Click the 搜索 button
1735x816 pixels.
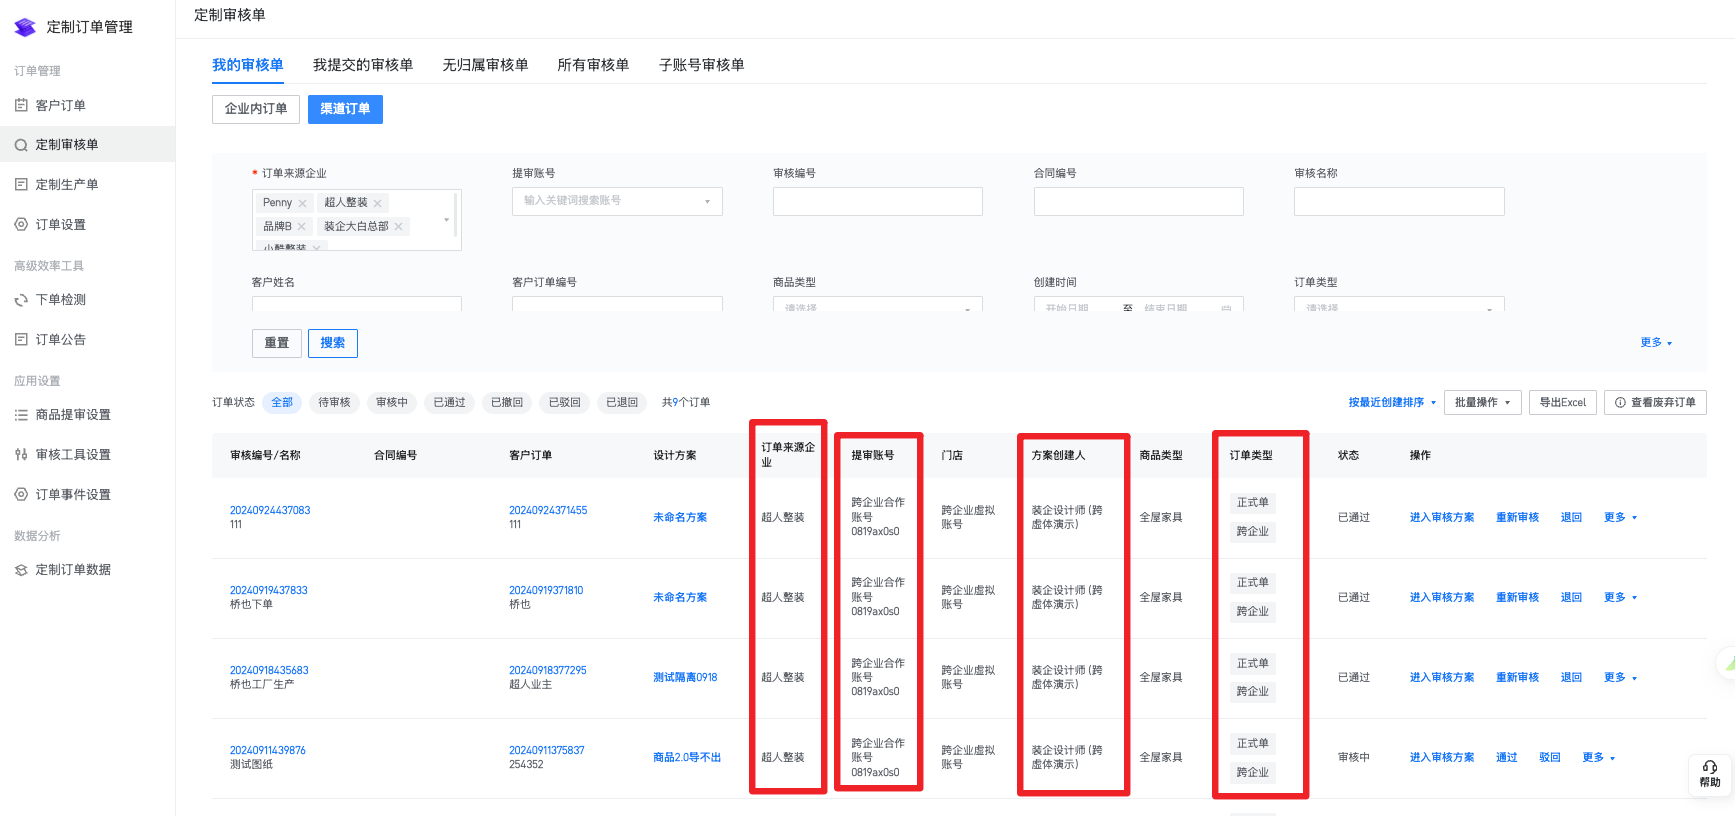333,343
